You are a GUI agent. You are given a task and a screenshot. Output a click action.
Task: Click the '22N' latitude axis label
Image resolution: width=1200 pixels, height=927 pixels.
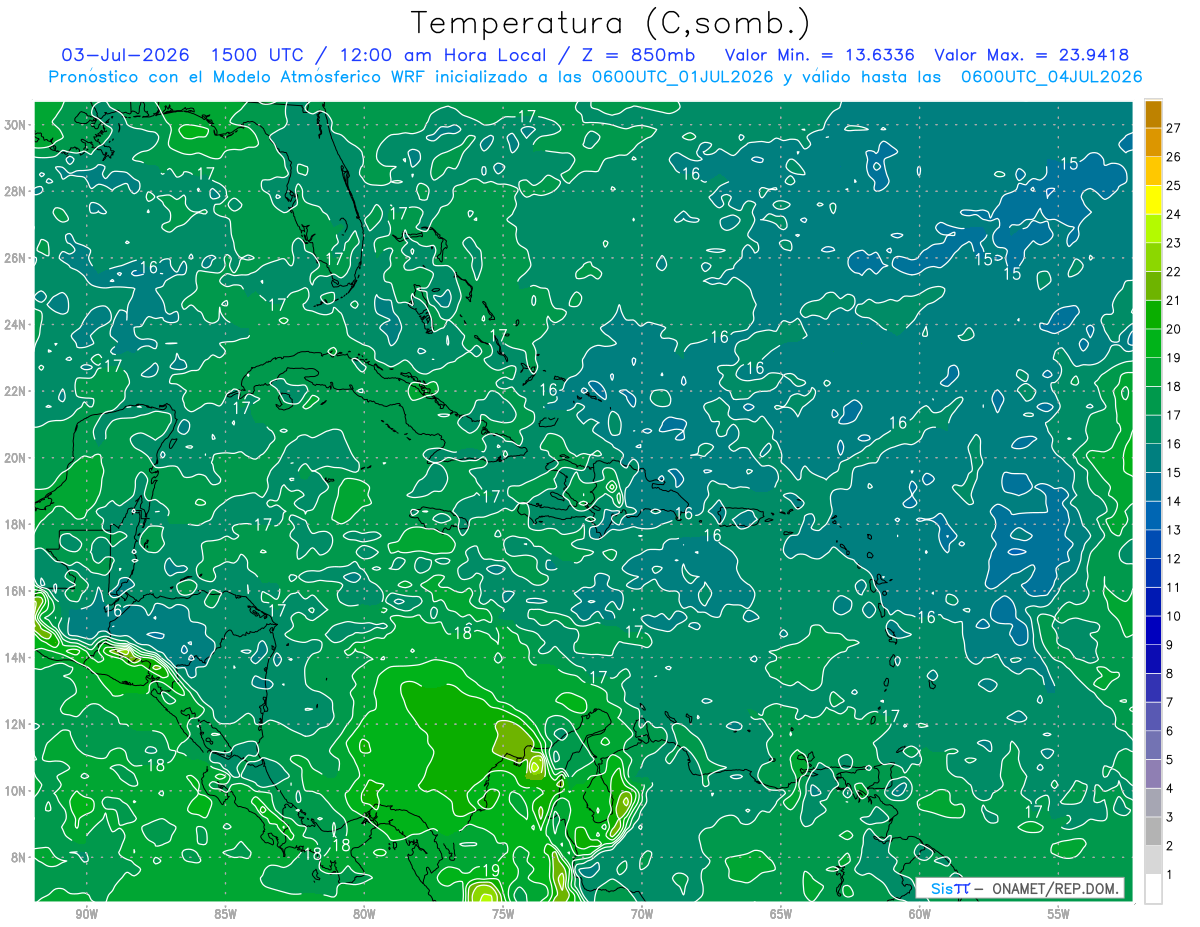pyautogui.click(x=16, y=391)
